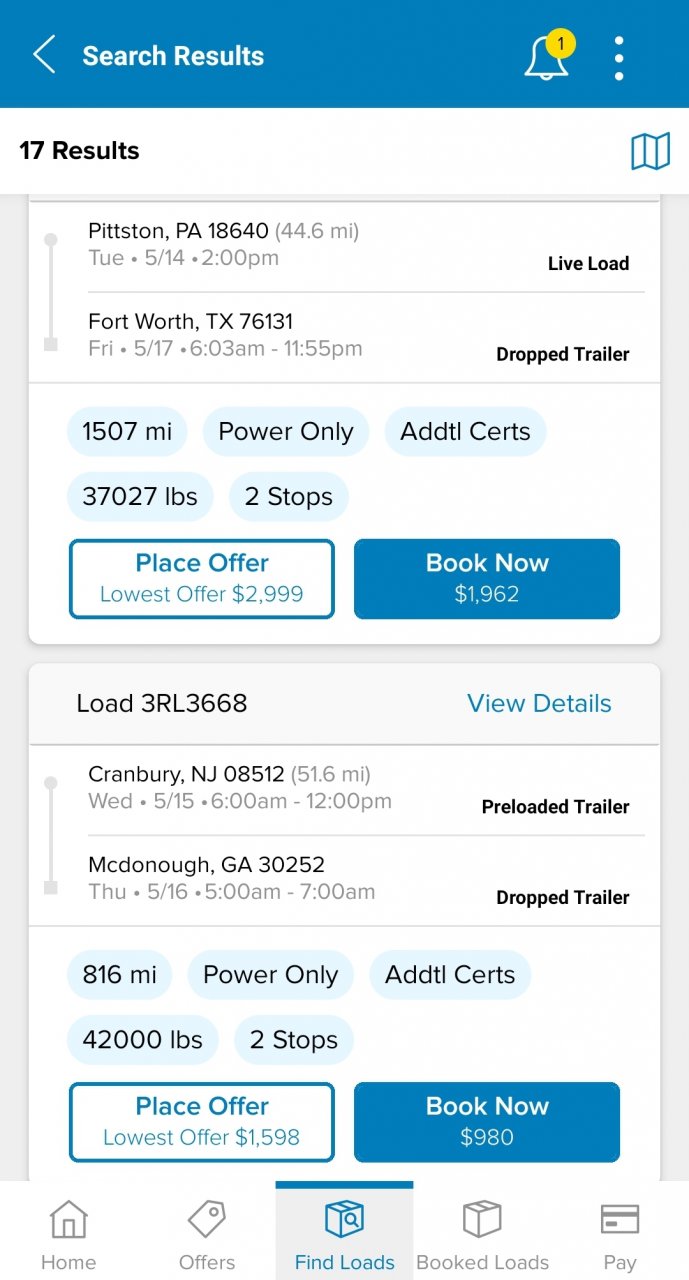Tap the 1507 mi chip

(127, 432)
